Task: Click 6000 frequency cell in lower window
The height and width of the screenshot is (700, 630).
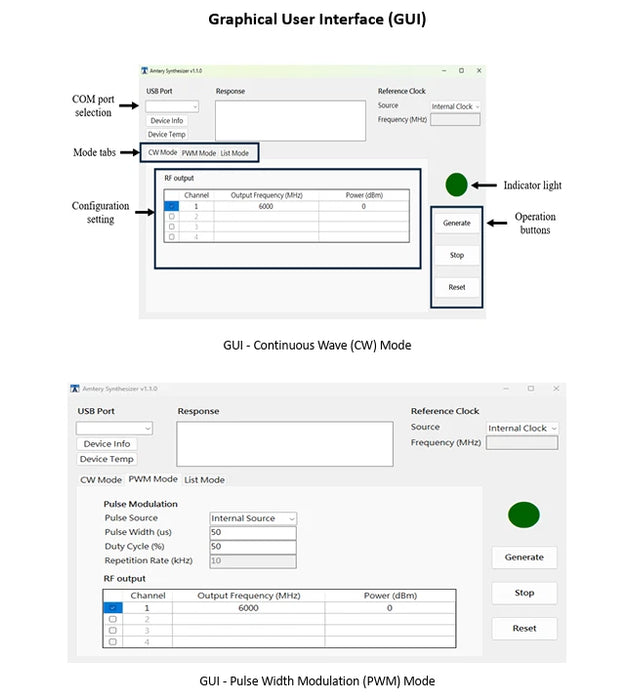Action: tap(248, 608)
